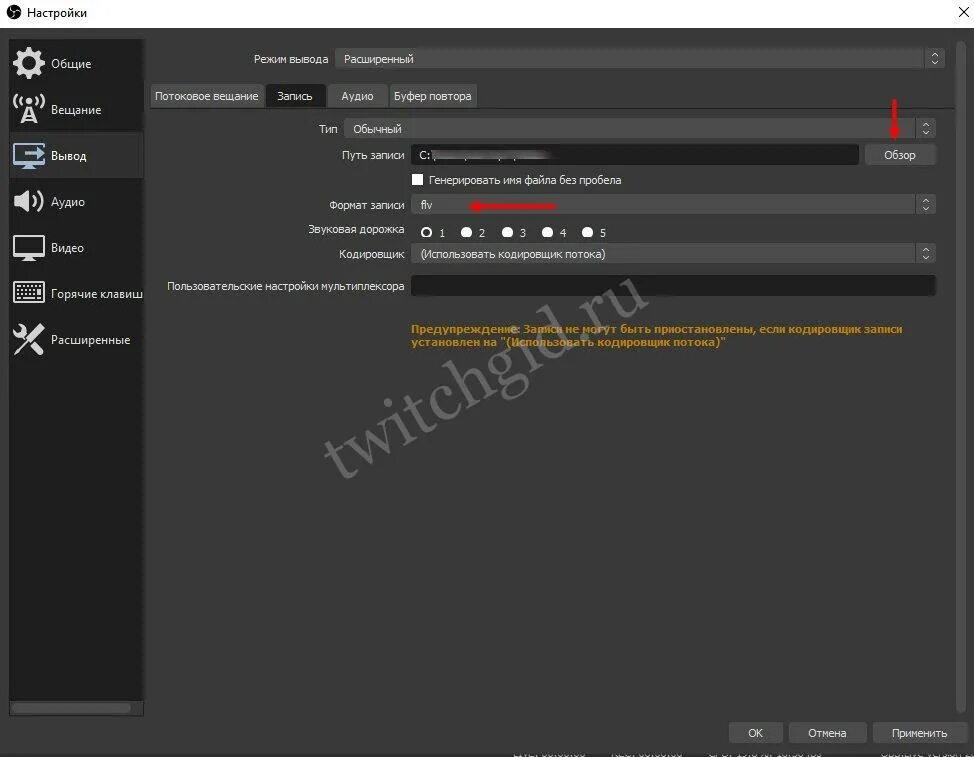Switch to the Запись tab
Image resolution: width=974 pixels, height=757 pixels.
point(295,96)
